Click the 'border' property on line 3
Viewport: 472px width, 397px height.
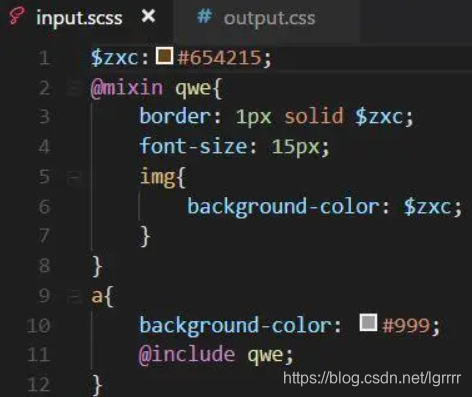pyautogui.click(x=175, y=116)
